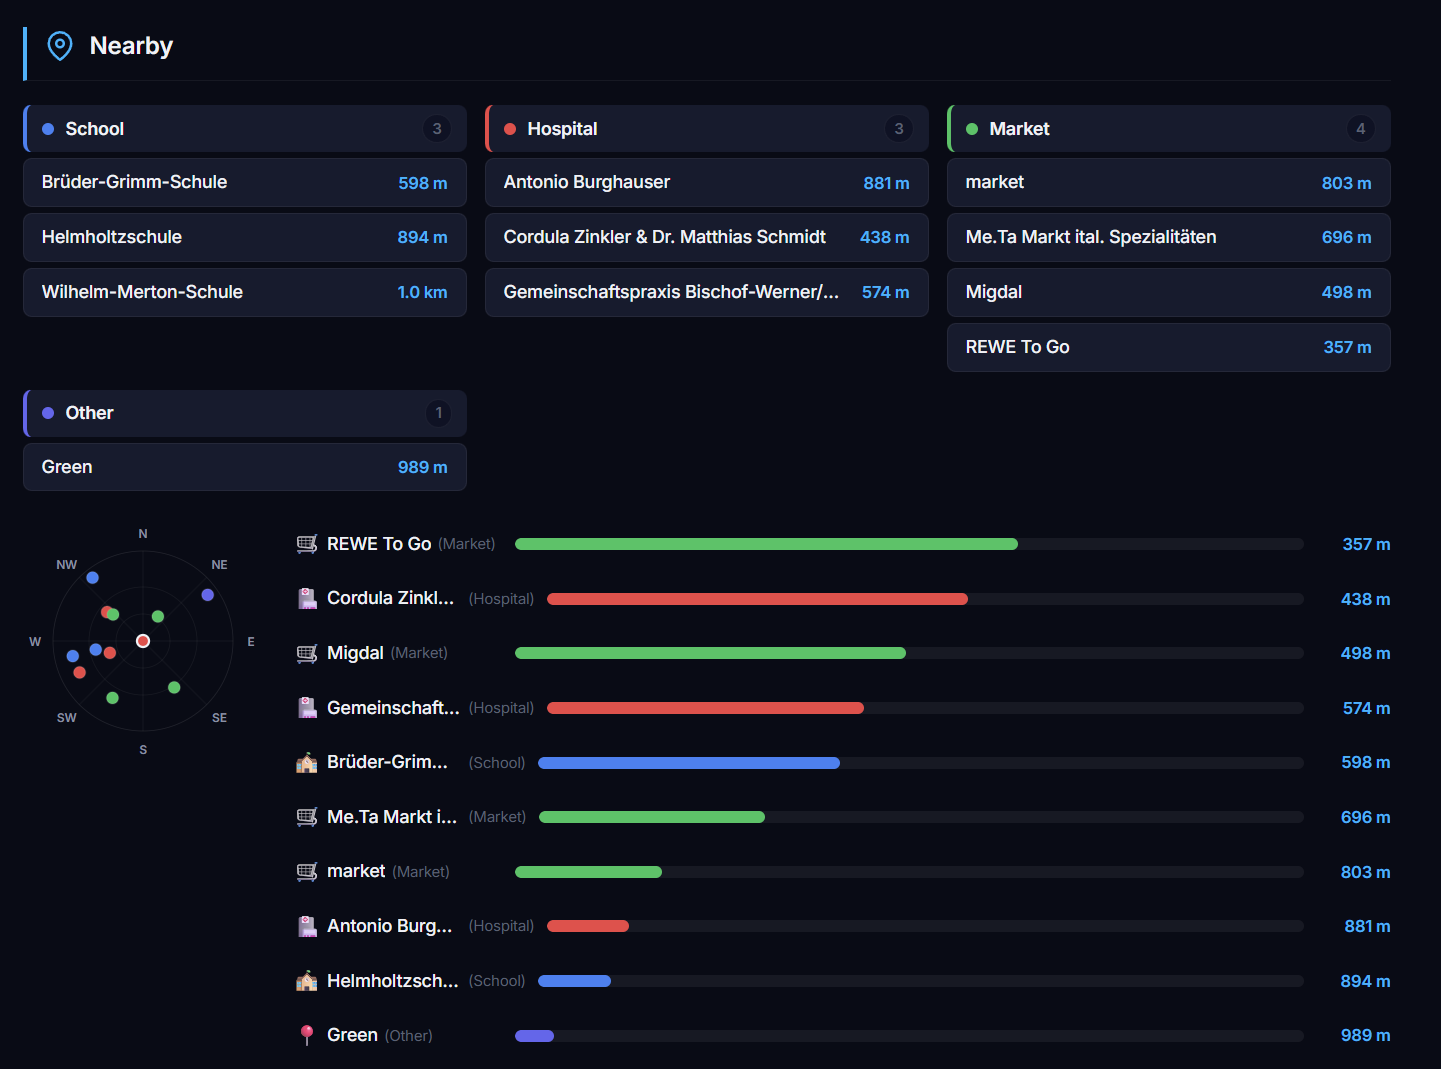Image resolution: width=1441 pixels, height=1069 pixels.
Task: Collapse the Hospital category header
Action: (x=707, y=129)
